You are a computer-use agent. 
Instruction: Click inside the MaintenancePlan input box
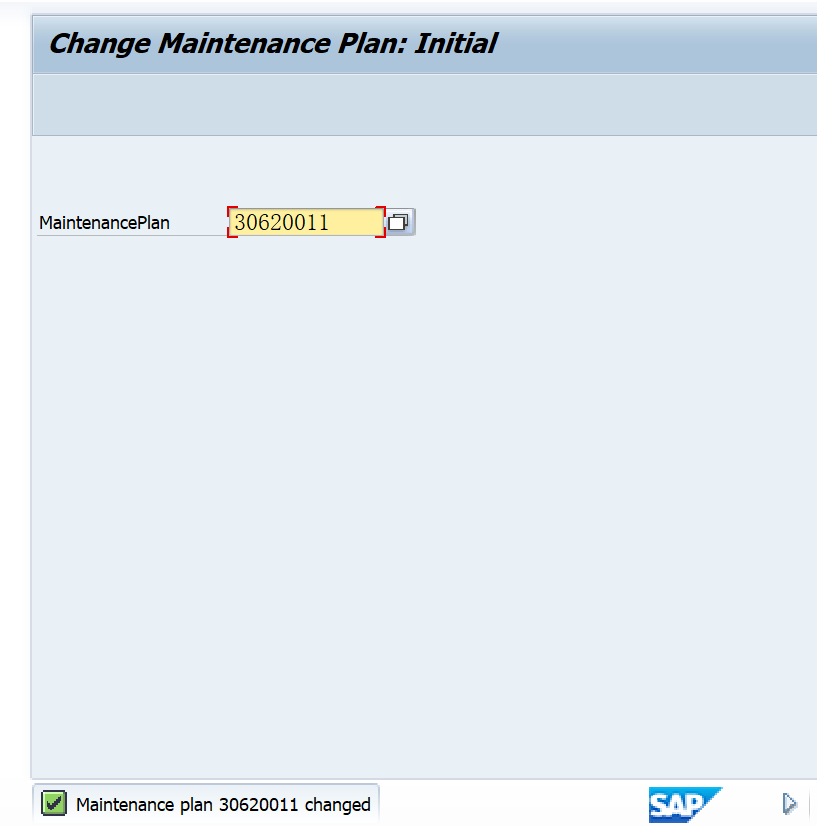coord(305,221)
